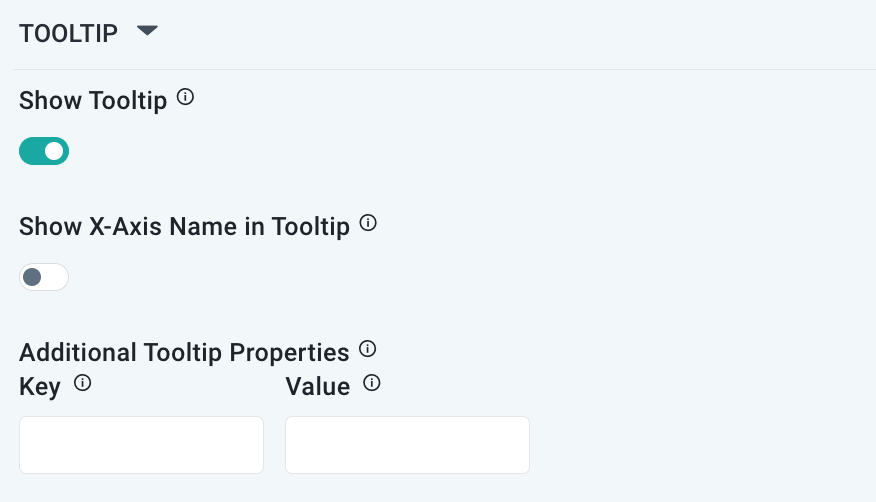Click into the Key input field
The height and width of the screenshot is (502, 876).
[x=141, y=445]
